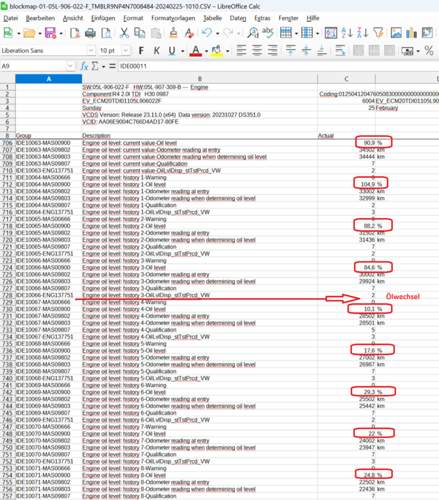The height and width of the screenshot is (500, 439).
Task: Click the Sort Descending icon
Action: tap(362, 33)
